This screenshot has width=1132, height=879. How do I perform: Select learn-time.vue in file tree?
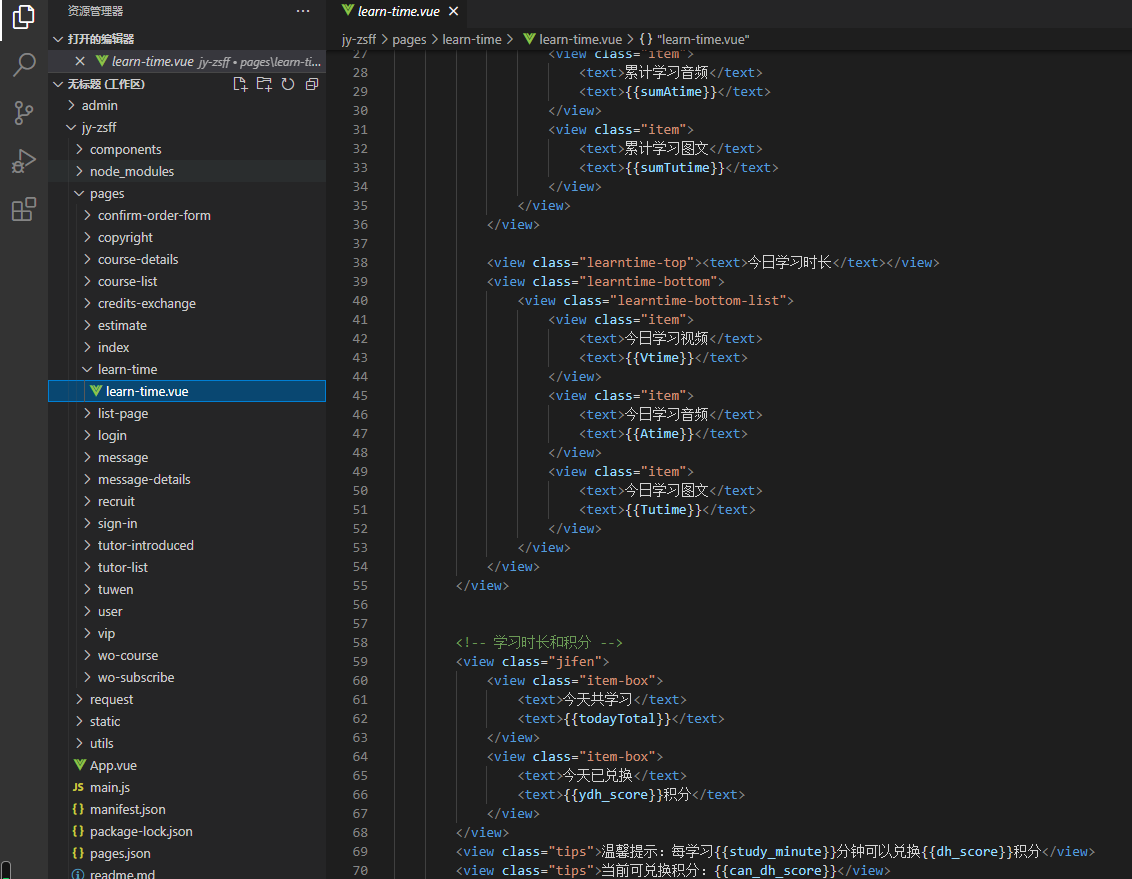(x=187, y=391)
